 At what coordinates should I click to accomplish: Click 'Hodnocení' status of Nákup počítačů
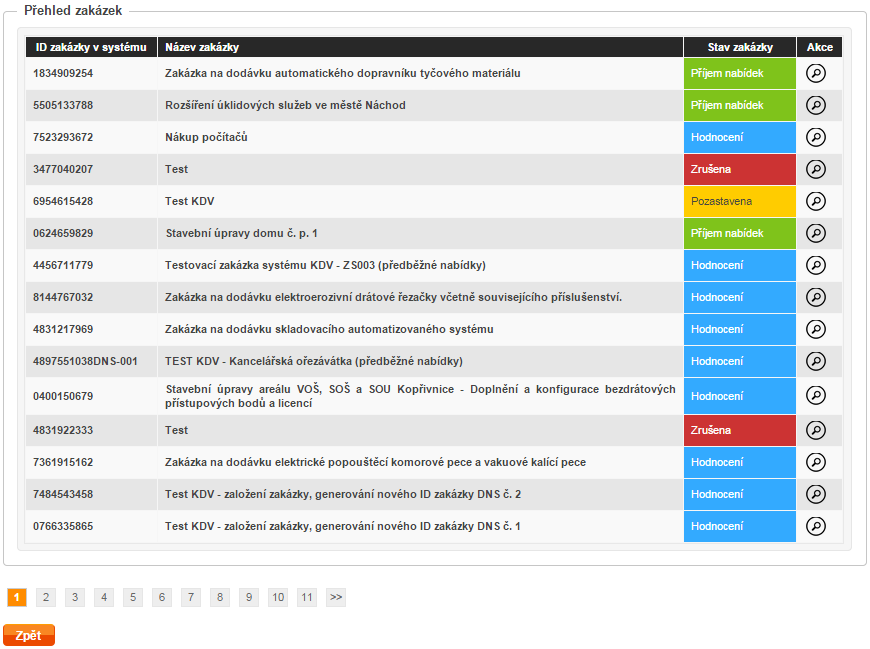[740, 137]
